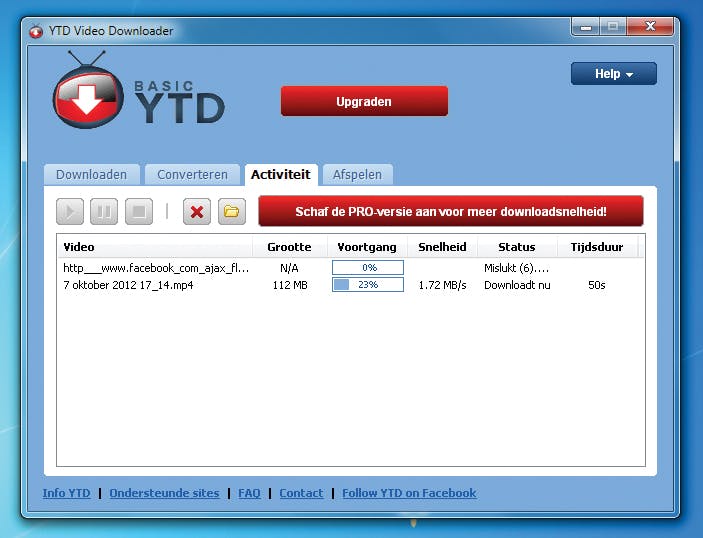Click the Downloadt nu status text
Image resolution: width=703 pixels, height=538 pixels.
point(517,285)
